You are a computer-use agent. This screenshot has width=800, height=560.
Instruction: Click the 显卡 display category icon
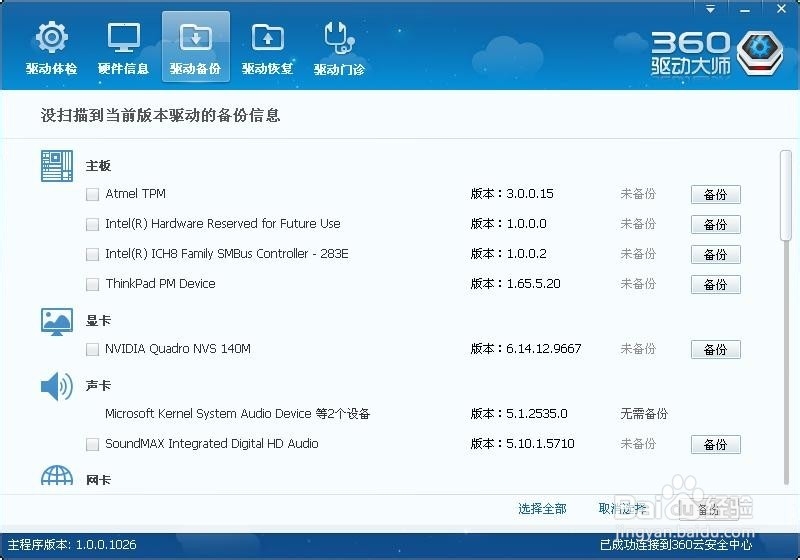[57, 322]
